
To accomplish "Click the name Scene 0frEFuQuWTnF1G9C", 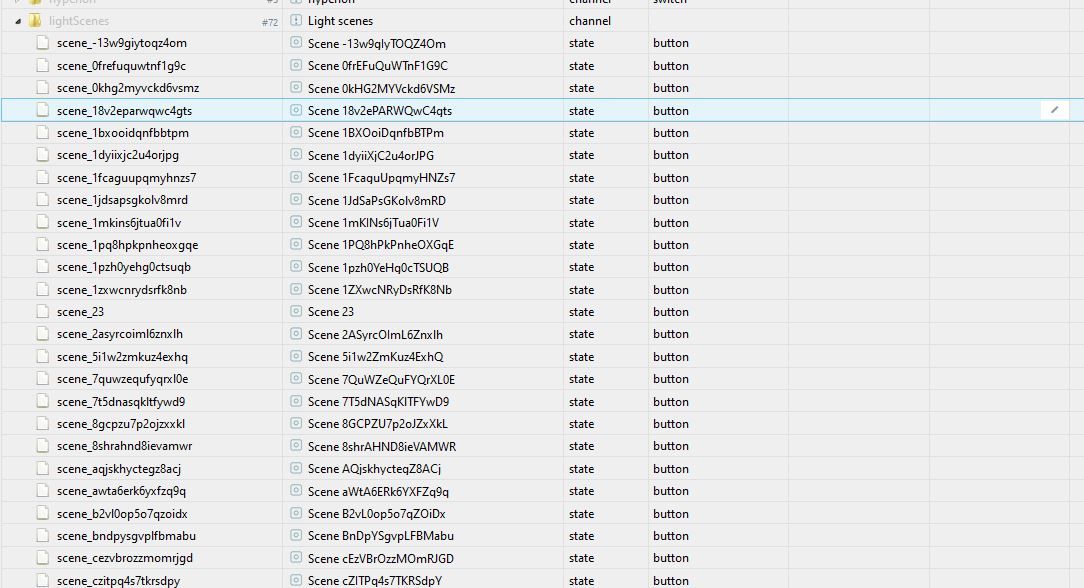I will (x=377, y=66).
